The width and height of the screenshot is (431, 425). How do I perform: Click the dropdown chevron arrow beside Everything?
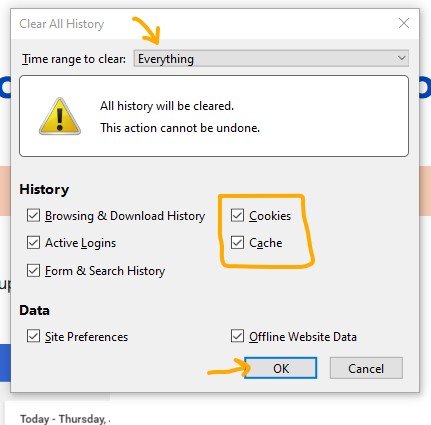click(x=402, y=58)
